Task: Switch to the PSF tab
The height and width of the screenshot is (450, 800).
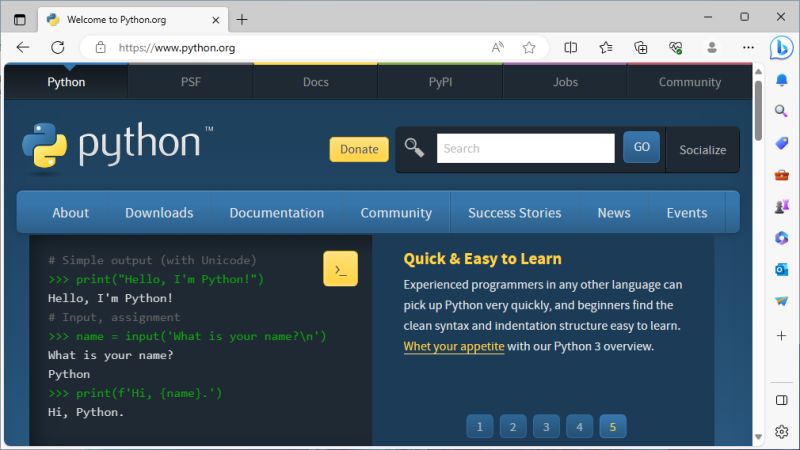Action: [191, 82]
